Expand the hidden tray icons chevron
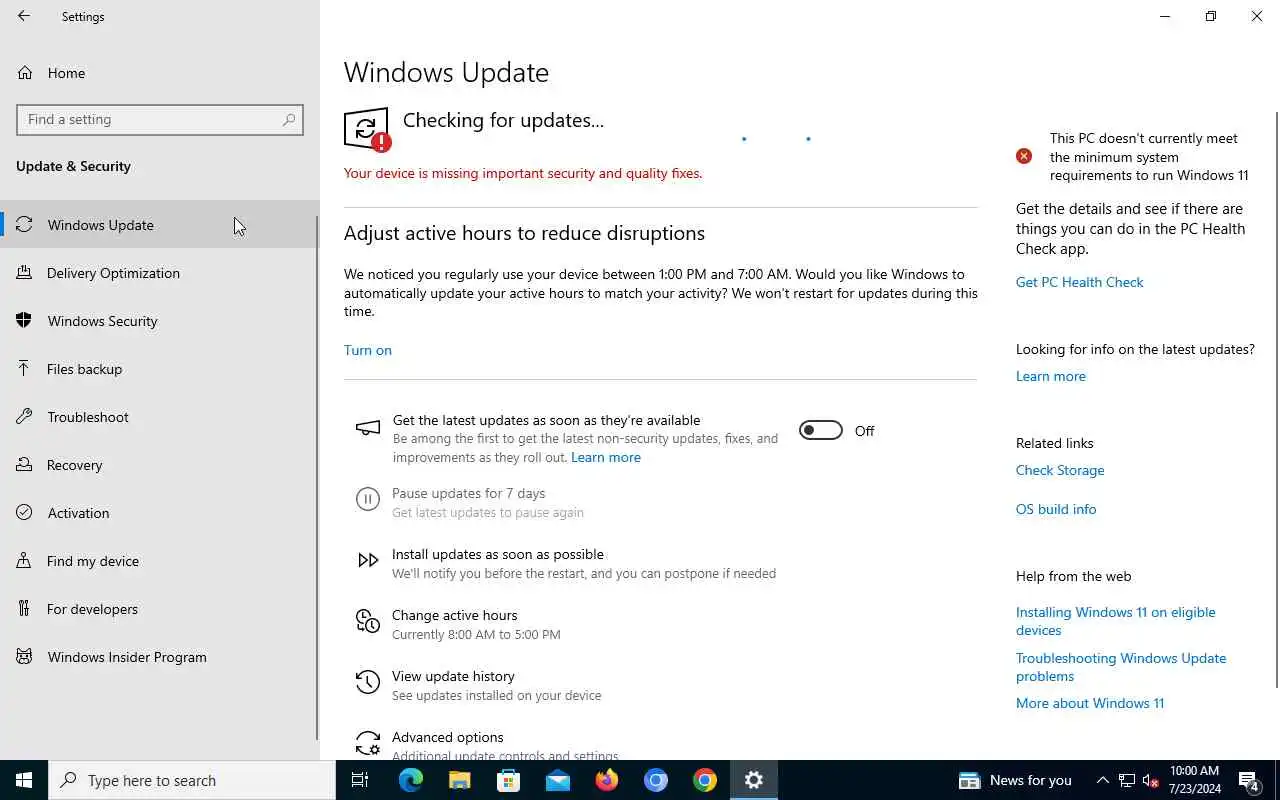 [x=1103, y=780]
